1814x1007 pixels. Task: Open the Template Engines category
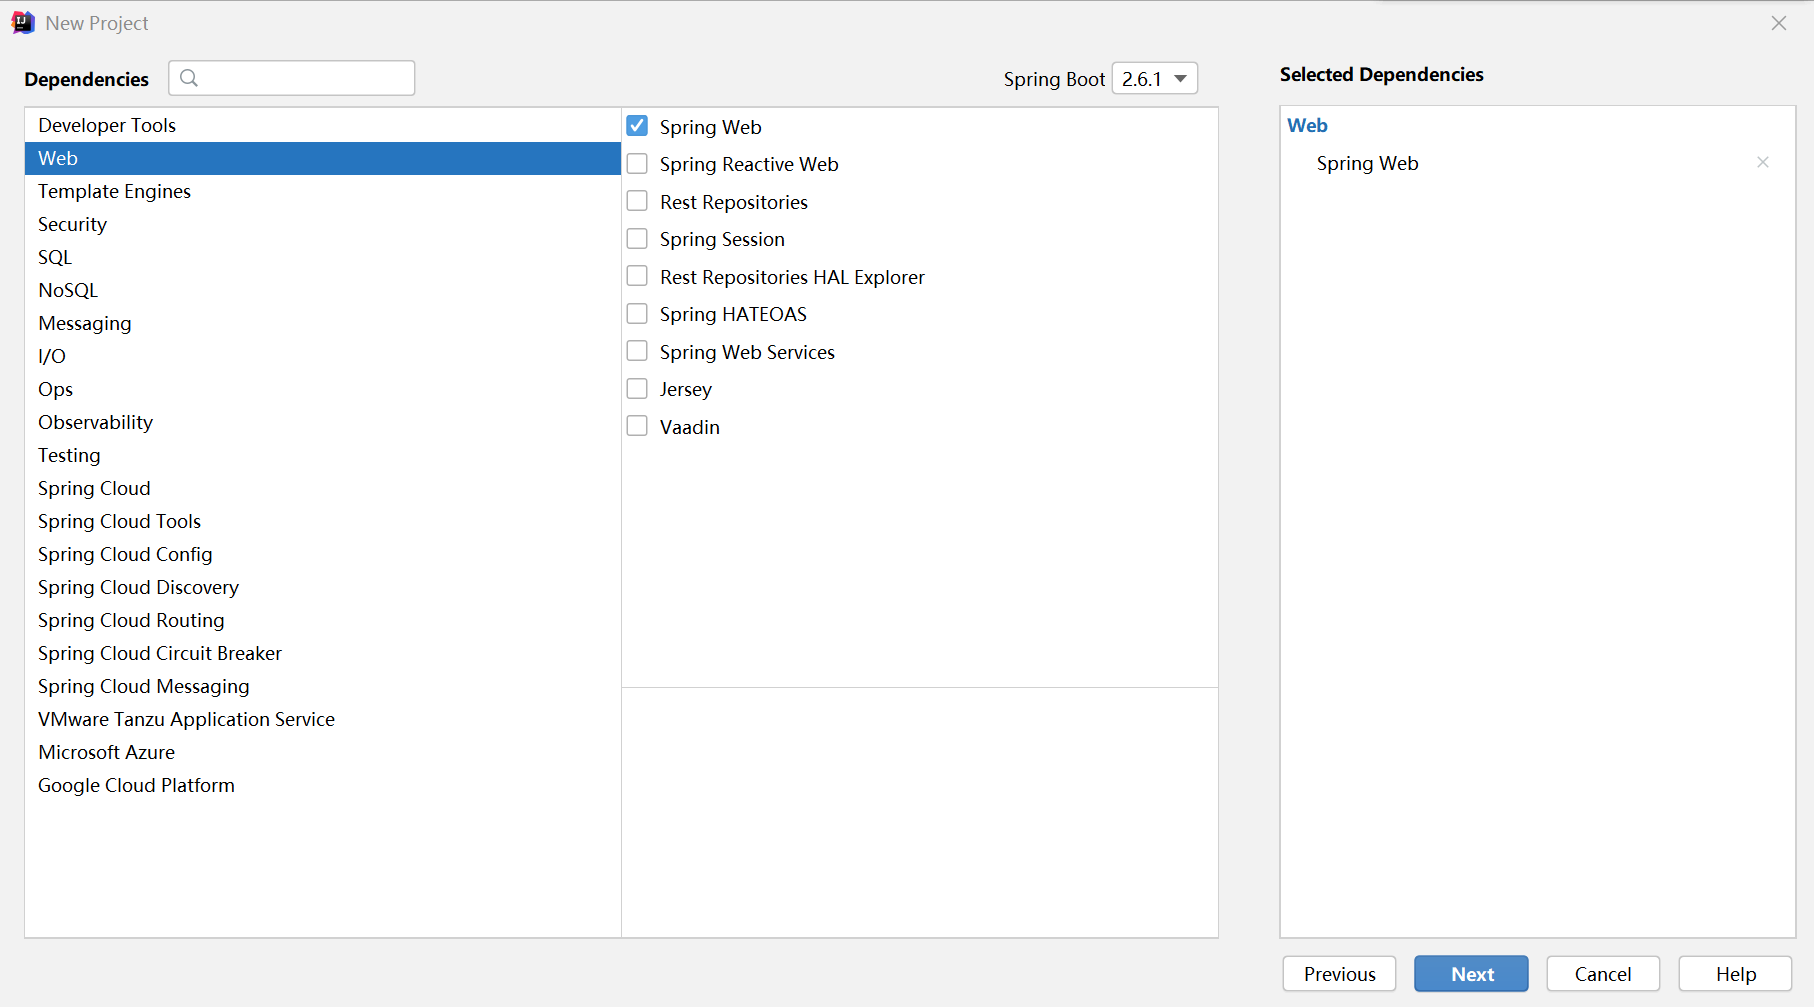322,191
